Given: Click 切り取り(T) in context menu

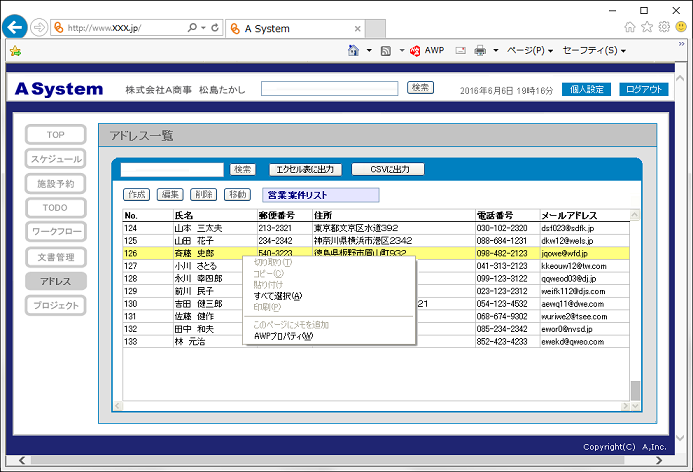Looking at the screenshot, I should click(273, 263).
